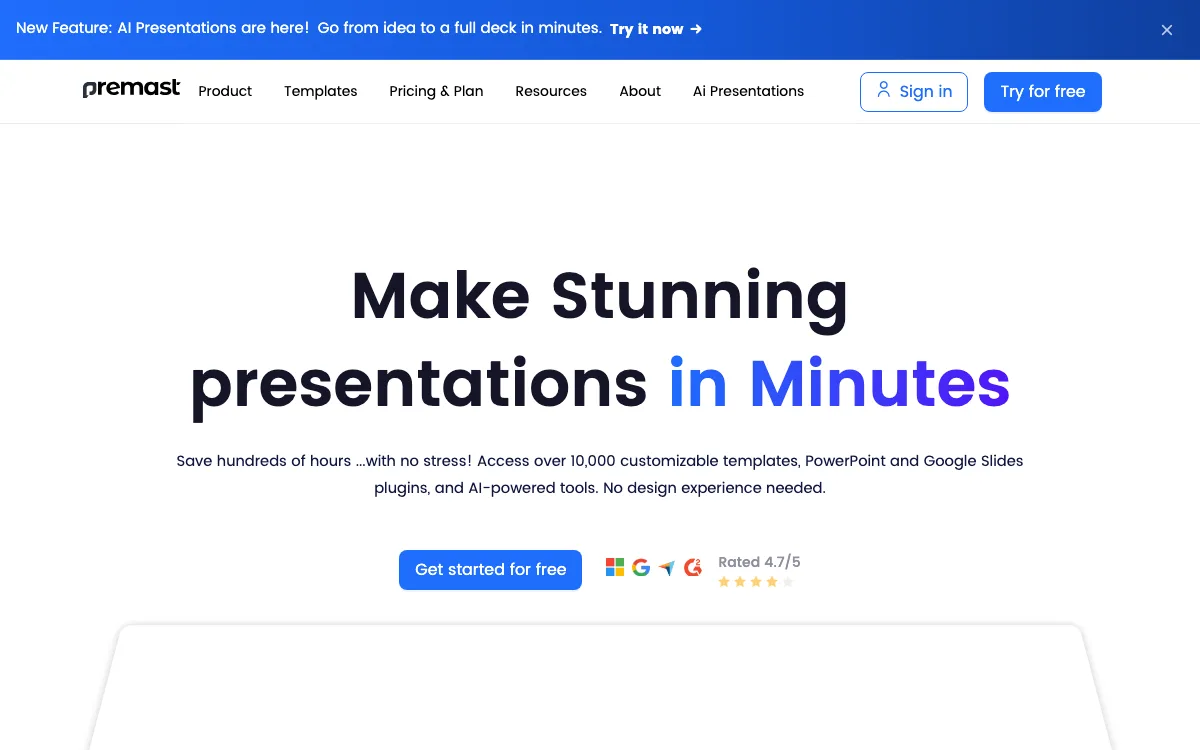Click the gradient 'in Minutes' text

840,384
